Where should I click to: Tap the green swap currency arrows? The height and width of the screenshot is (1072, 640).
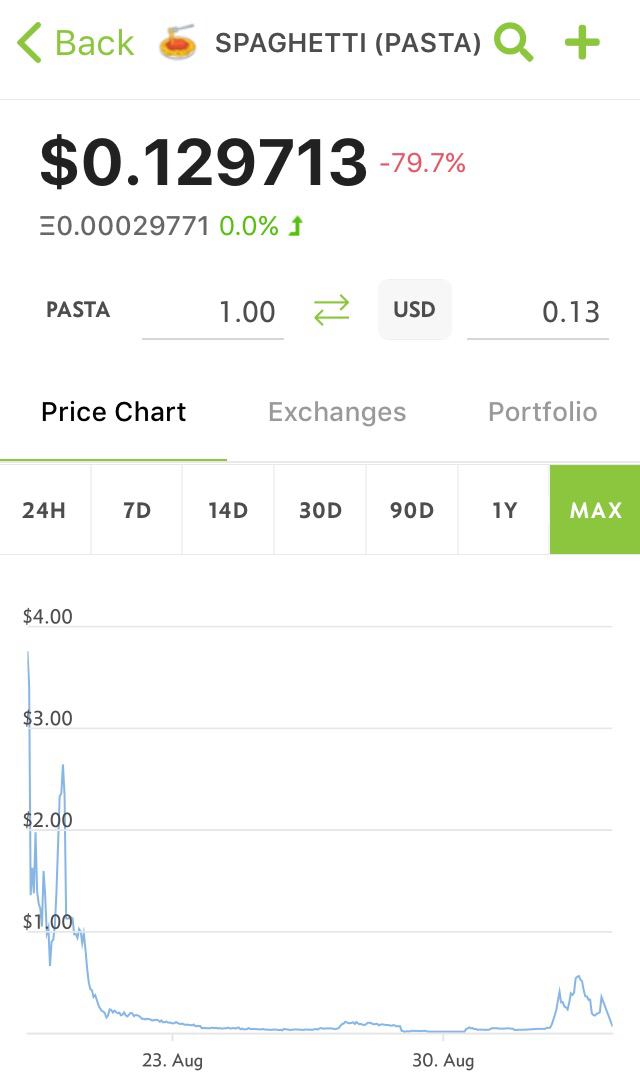click(331, 311)
